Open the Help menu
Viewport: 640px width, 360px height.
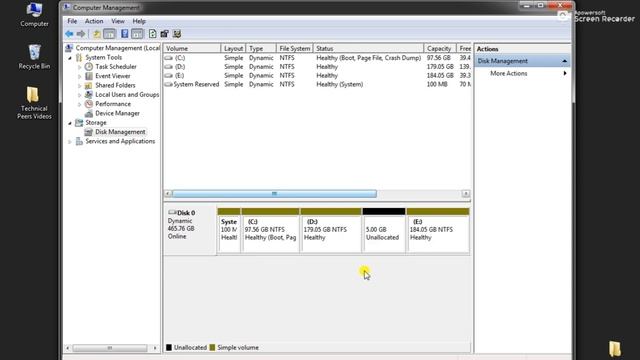pos(139,21)
